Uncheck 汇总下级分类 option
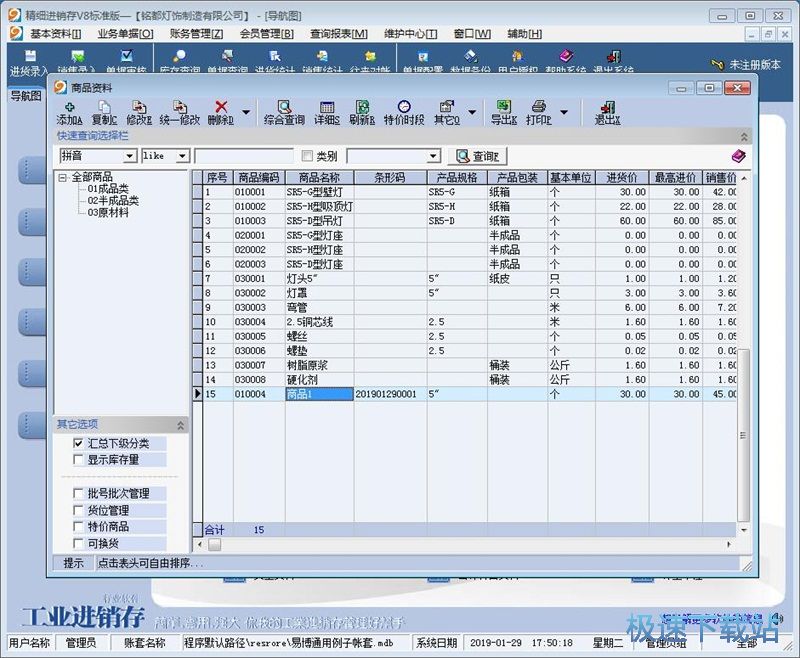This screenshot has width=800, height=658. click(x=78, y=443)
